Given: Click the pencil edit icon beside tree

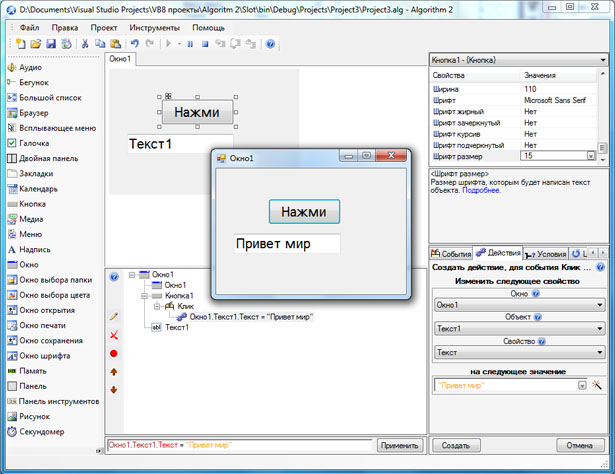Looking at the screenshot, I should tap(114, 316).
